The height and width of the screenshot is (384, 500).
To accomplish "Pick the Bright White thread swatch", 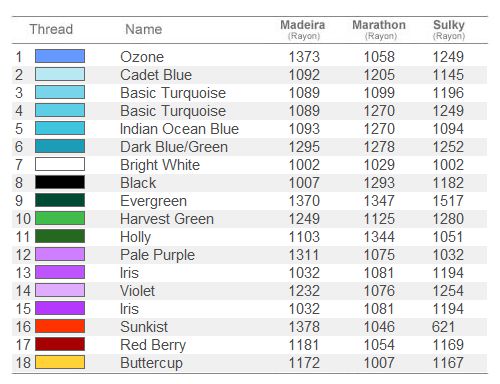I will point(60,164).
